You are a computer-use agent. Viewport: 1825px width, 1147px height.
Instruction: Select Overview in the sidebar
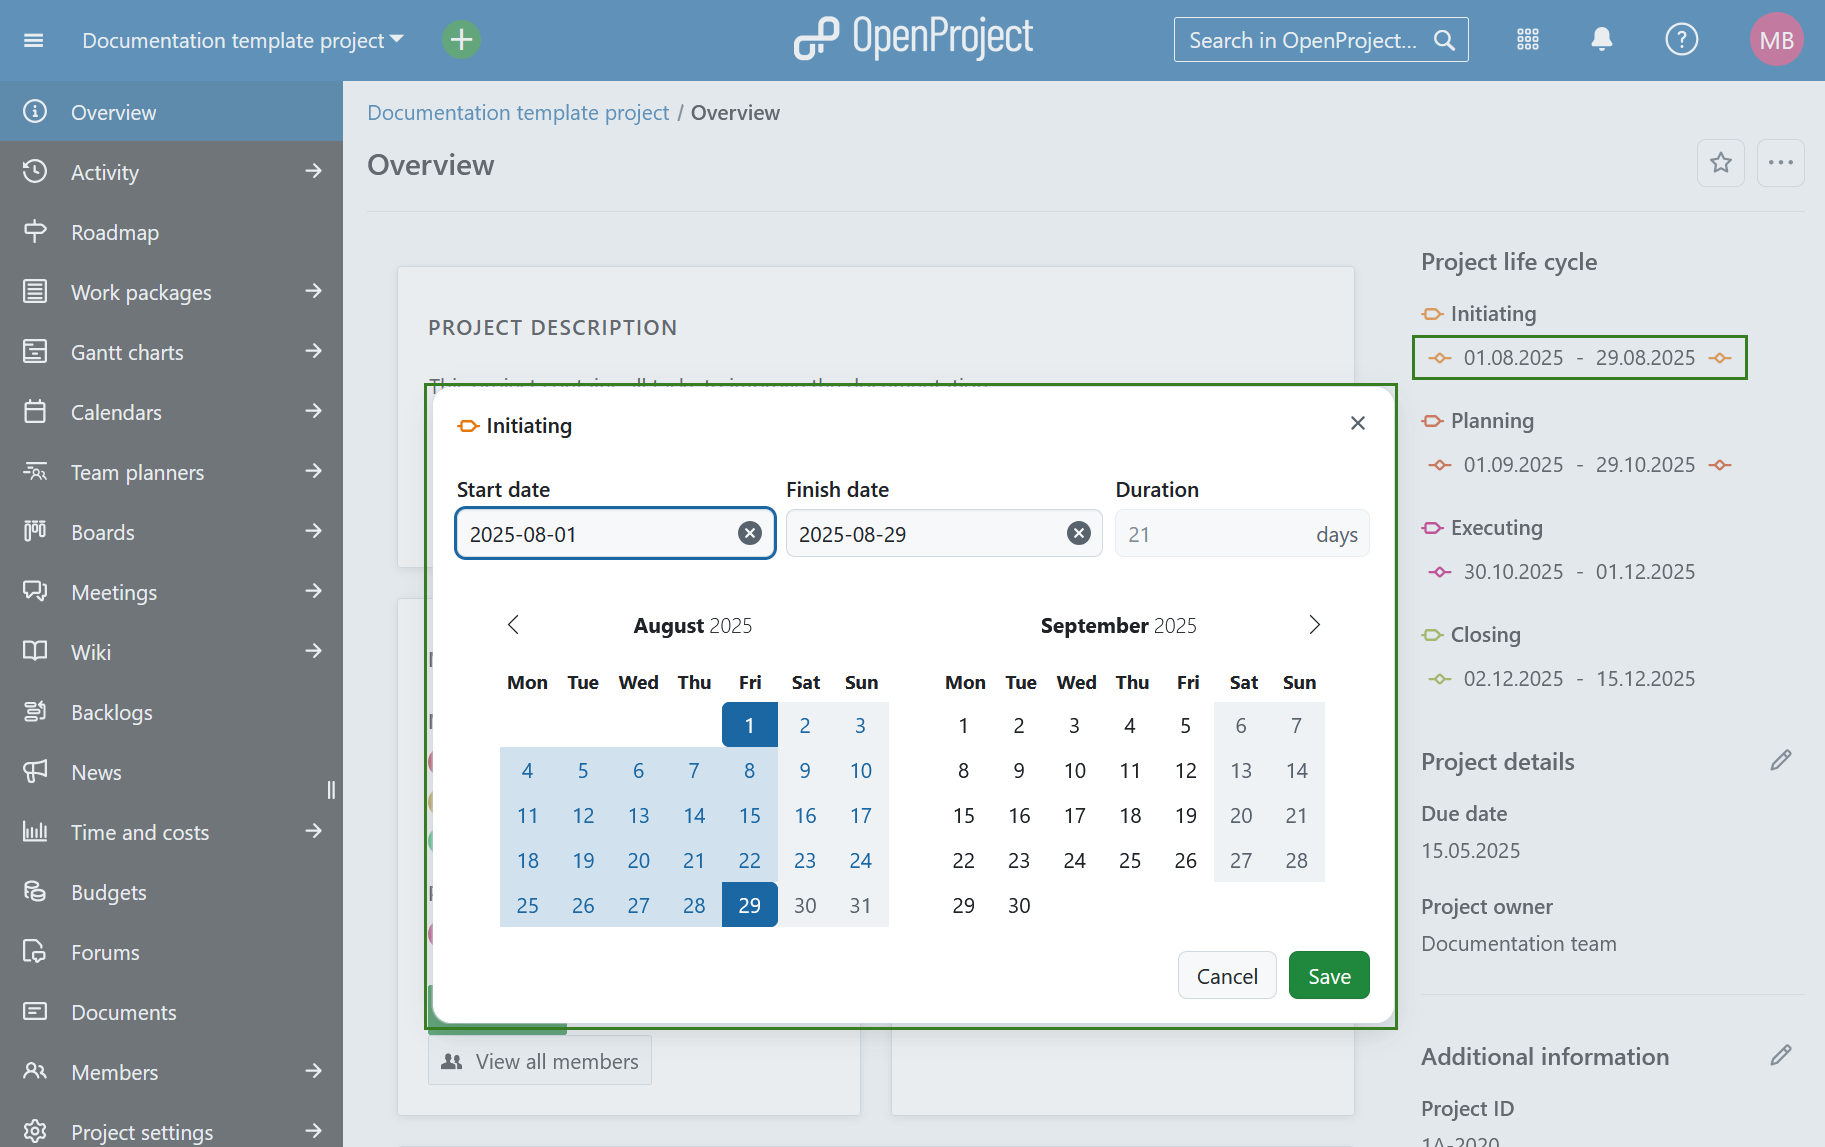click(x=171, y=112)
